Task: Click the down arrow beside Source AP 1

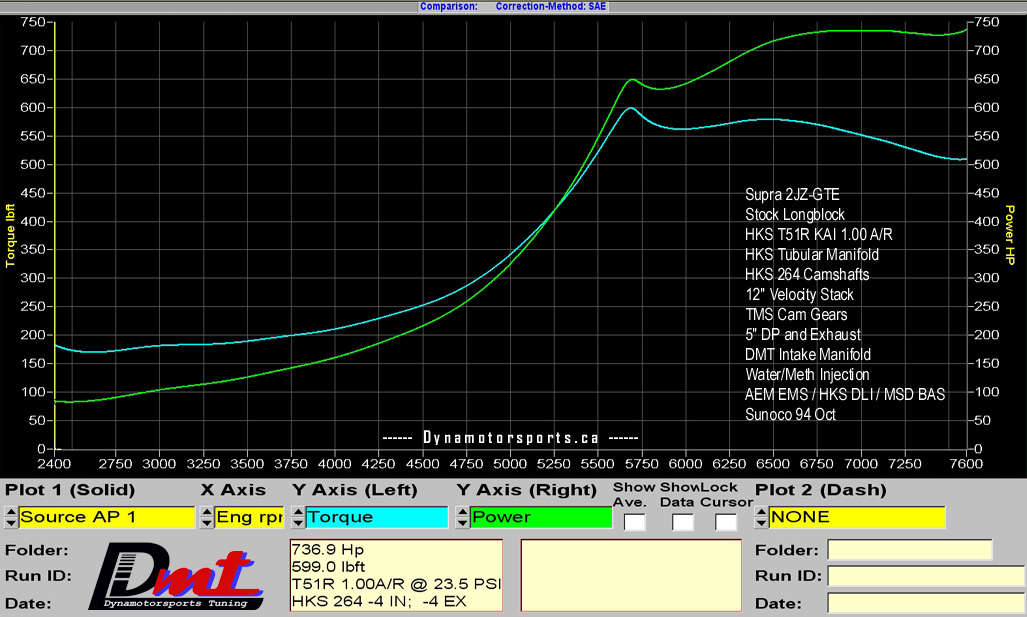Action: click(10, 523)
